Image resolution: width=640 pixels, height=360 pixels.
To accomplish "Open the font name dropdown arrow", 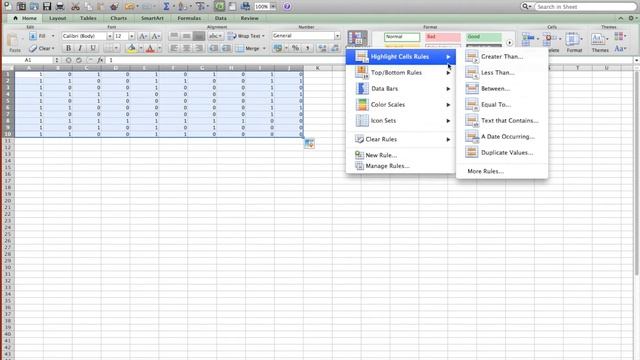I will [109, 36].
